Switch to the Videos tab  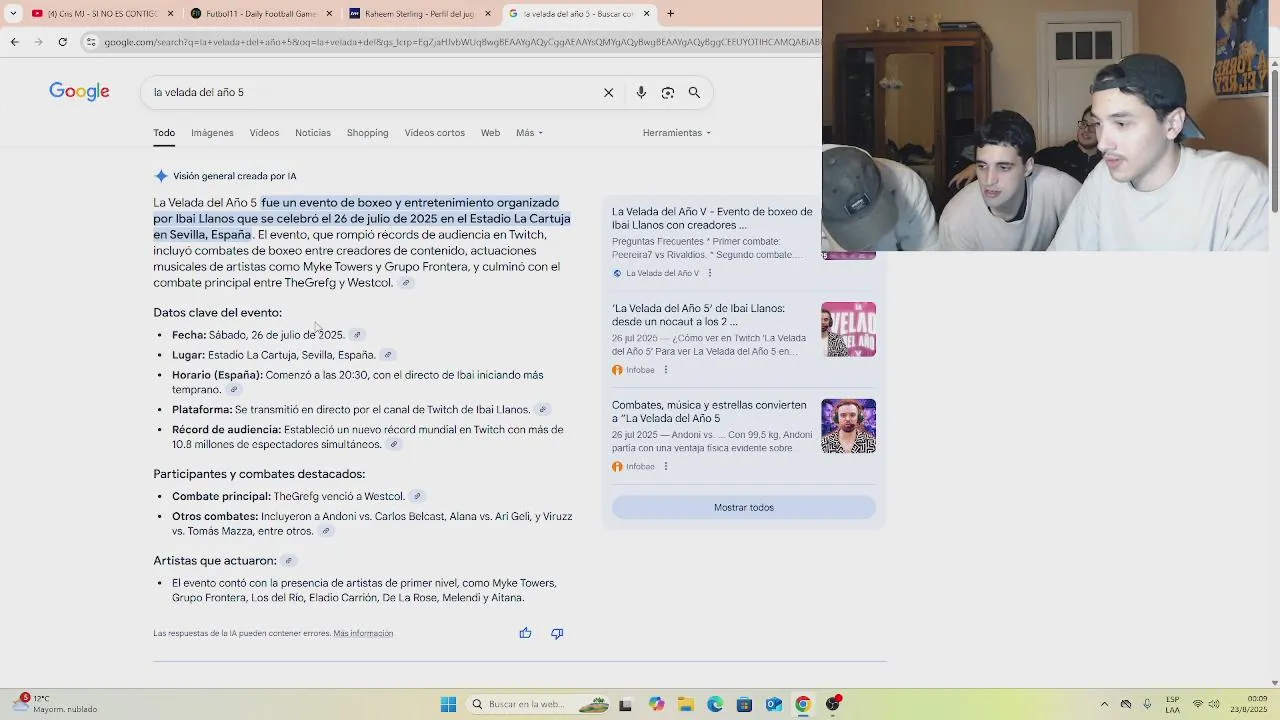pos(264,133)
